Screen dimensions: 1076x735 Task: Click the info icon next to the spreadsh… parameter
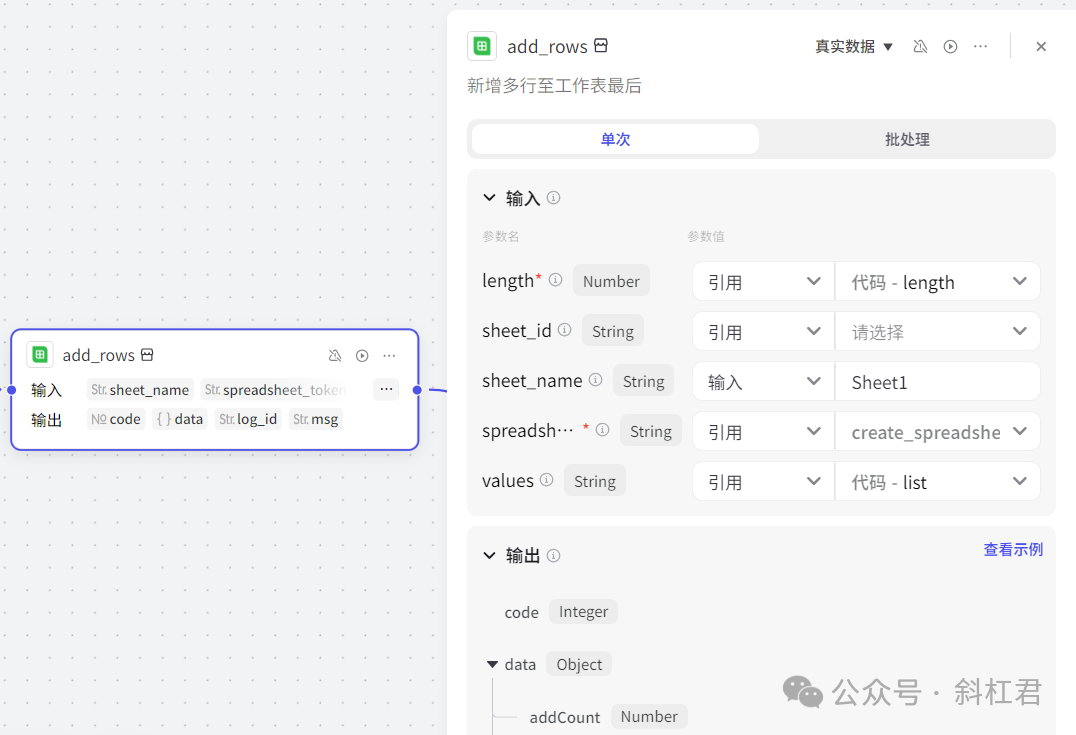click(x=603, y=430)
